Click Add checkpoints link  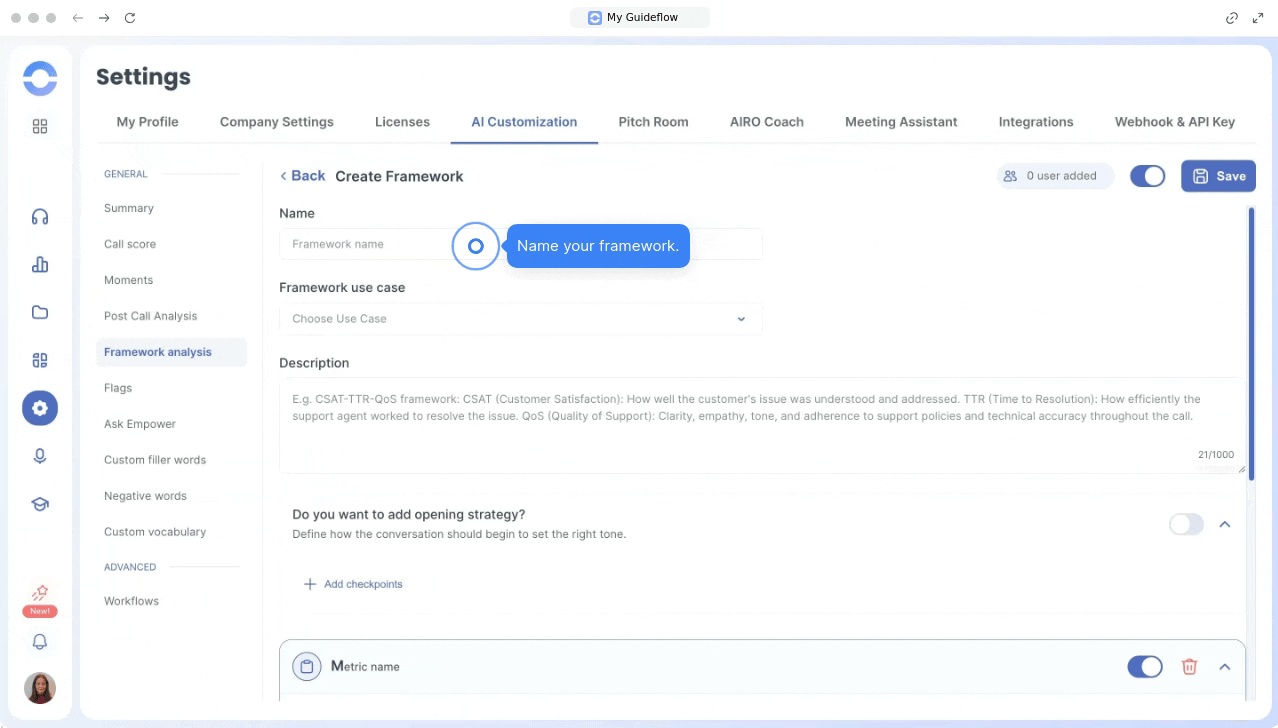pyautogui.click(x=353, y=584)
